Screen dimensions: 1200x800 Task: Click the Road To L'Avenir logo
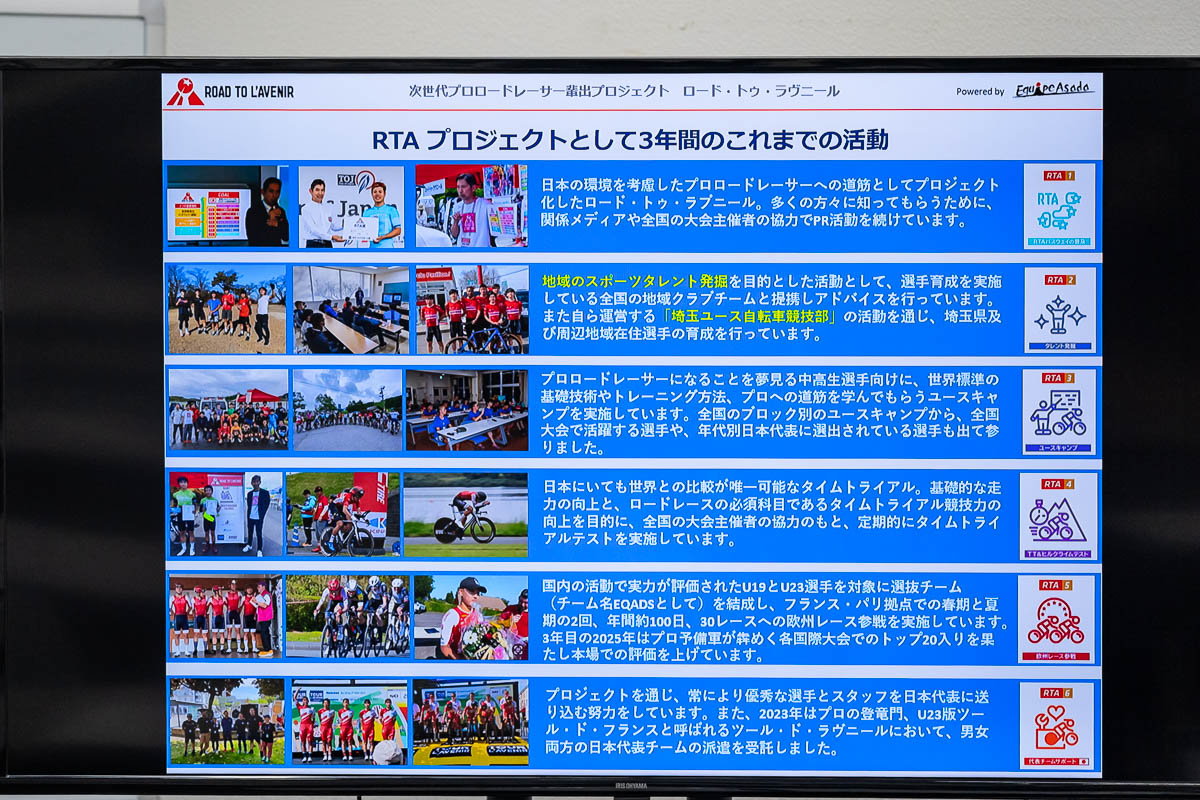pos(231,92)
